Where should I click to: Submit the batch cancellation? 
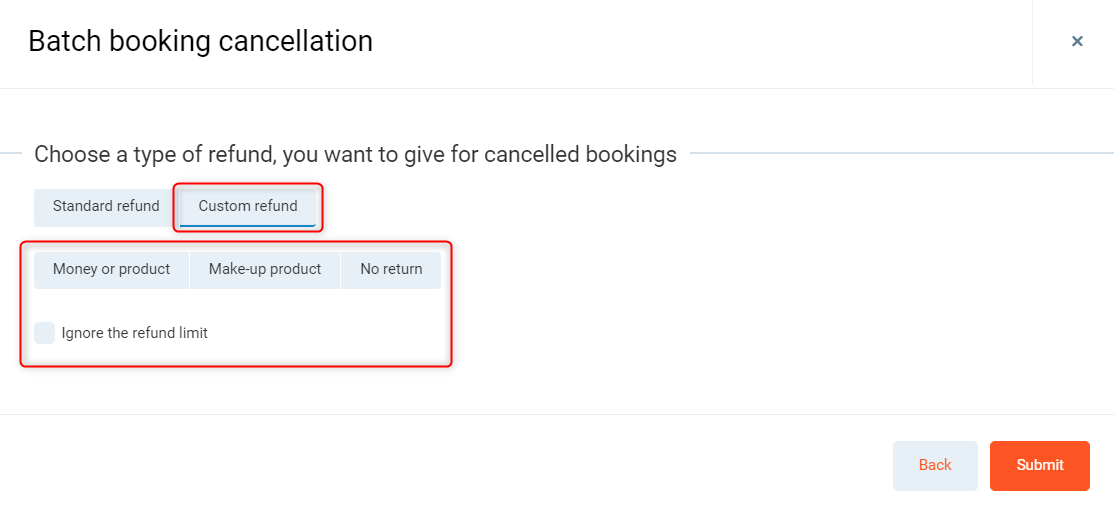tap(1040, 466)
